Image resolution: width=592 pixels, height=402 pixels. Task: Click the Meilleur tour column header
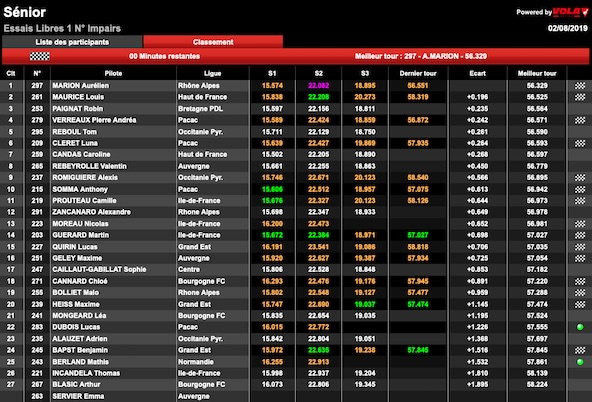click(x=537, y=74)
